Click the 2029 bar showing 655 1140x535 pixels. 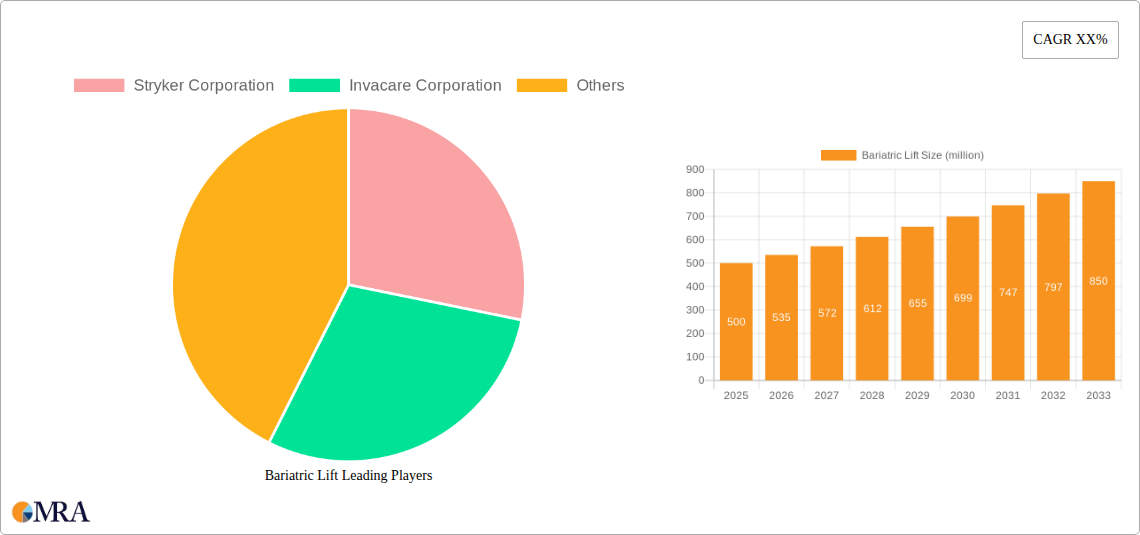tap(918, 303)
